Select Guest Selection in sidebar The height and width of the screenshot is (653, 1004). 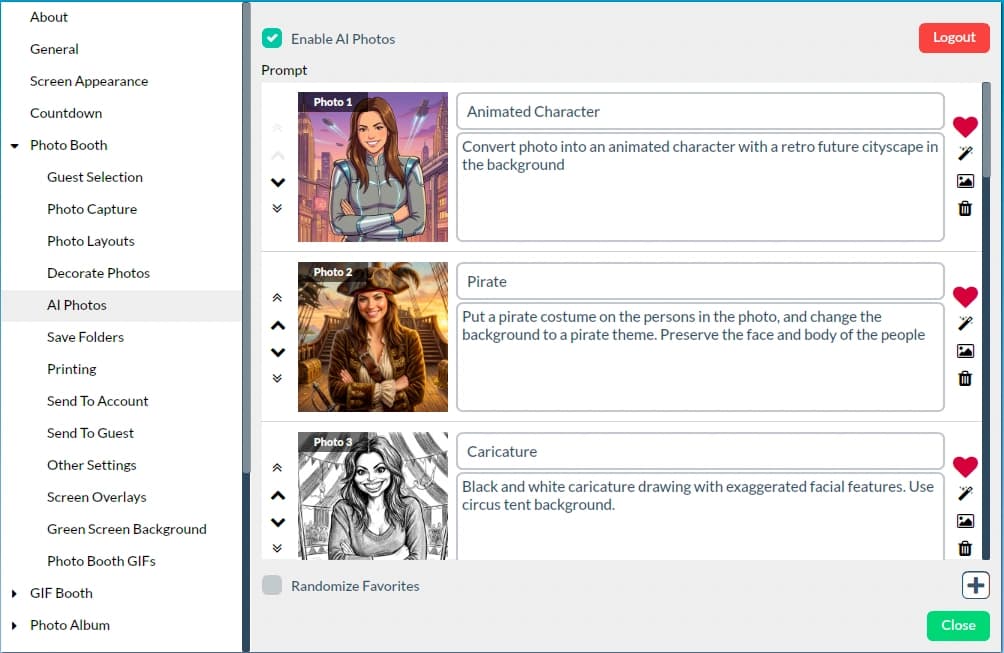click(95, 177)
